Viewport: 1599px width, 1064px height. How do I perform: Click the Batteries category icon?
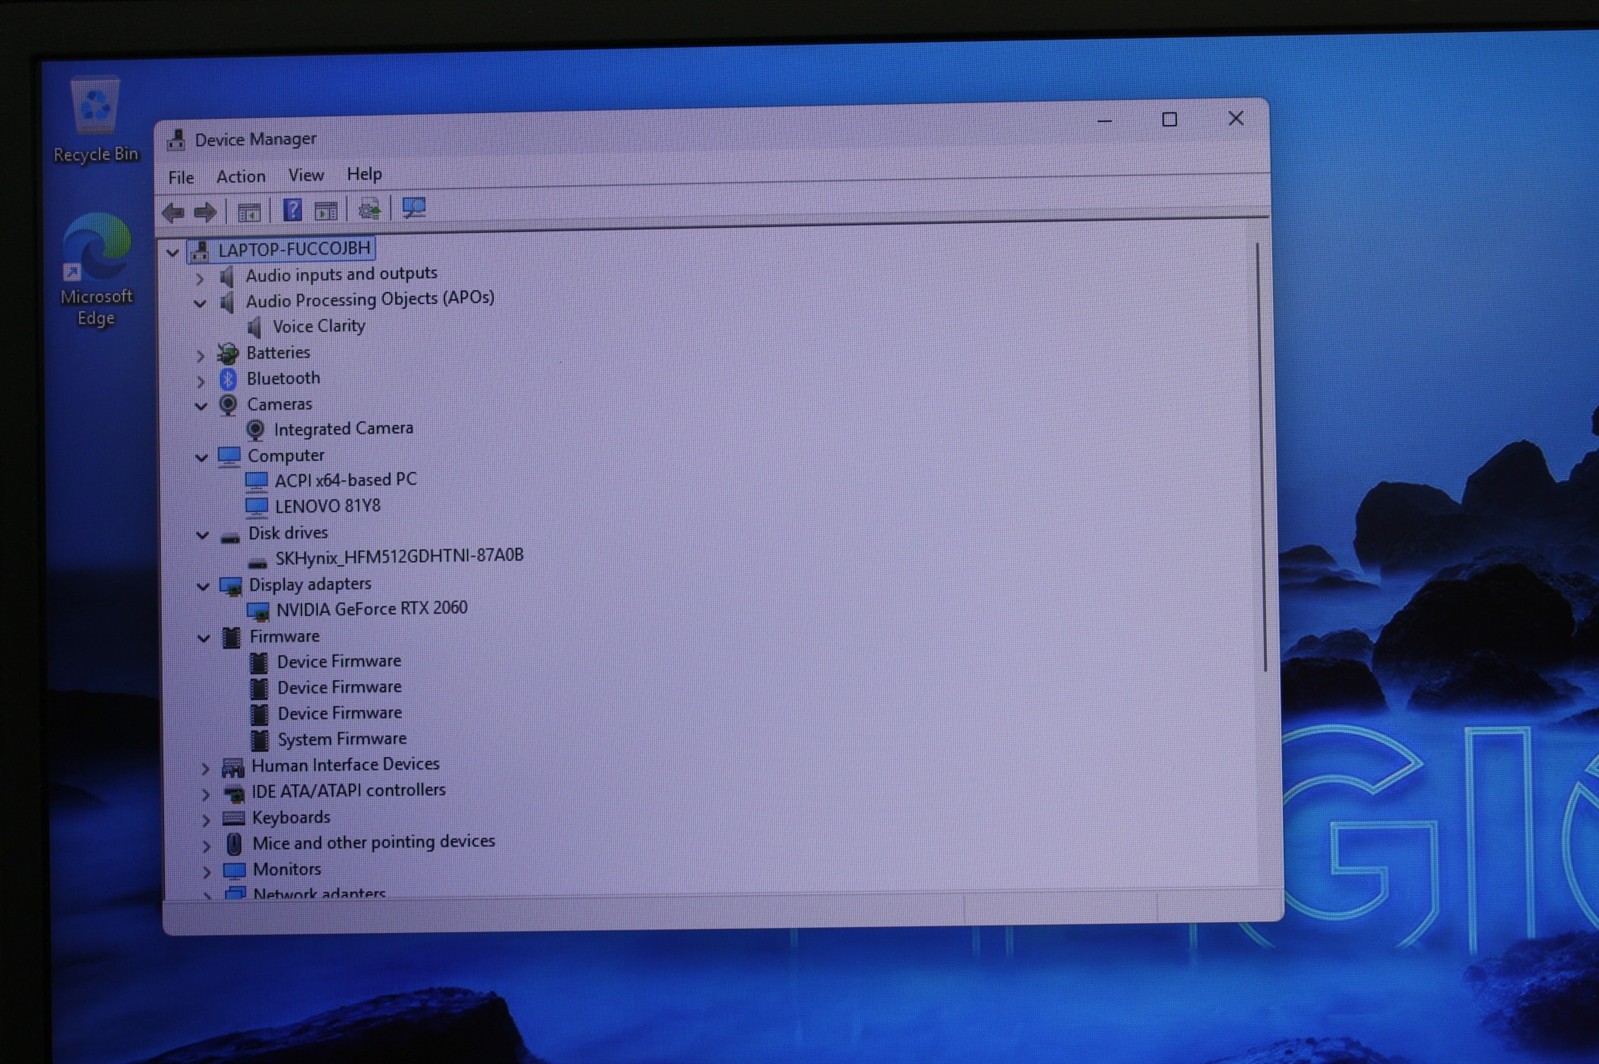[228, 353]
